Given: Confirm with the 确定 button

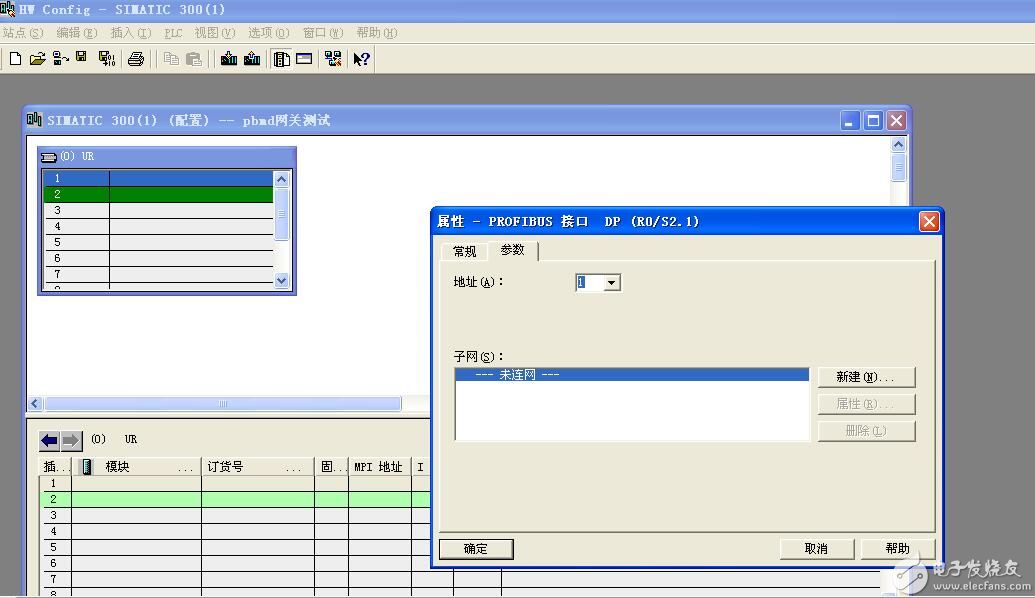Looking at the screenshot, I should click(x=476, y=548).
